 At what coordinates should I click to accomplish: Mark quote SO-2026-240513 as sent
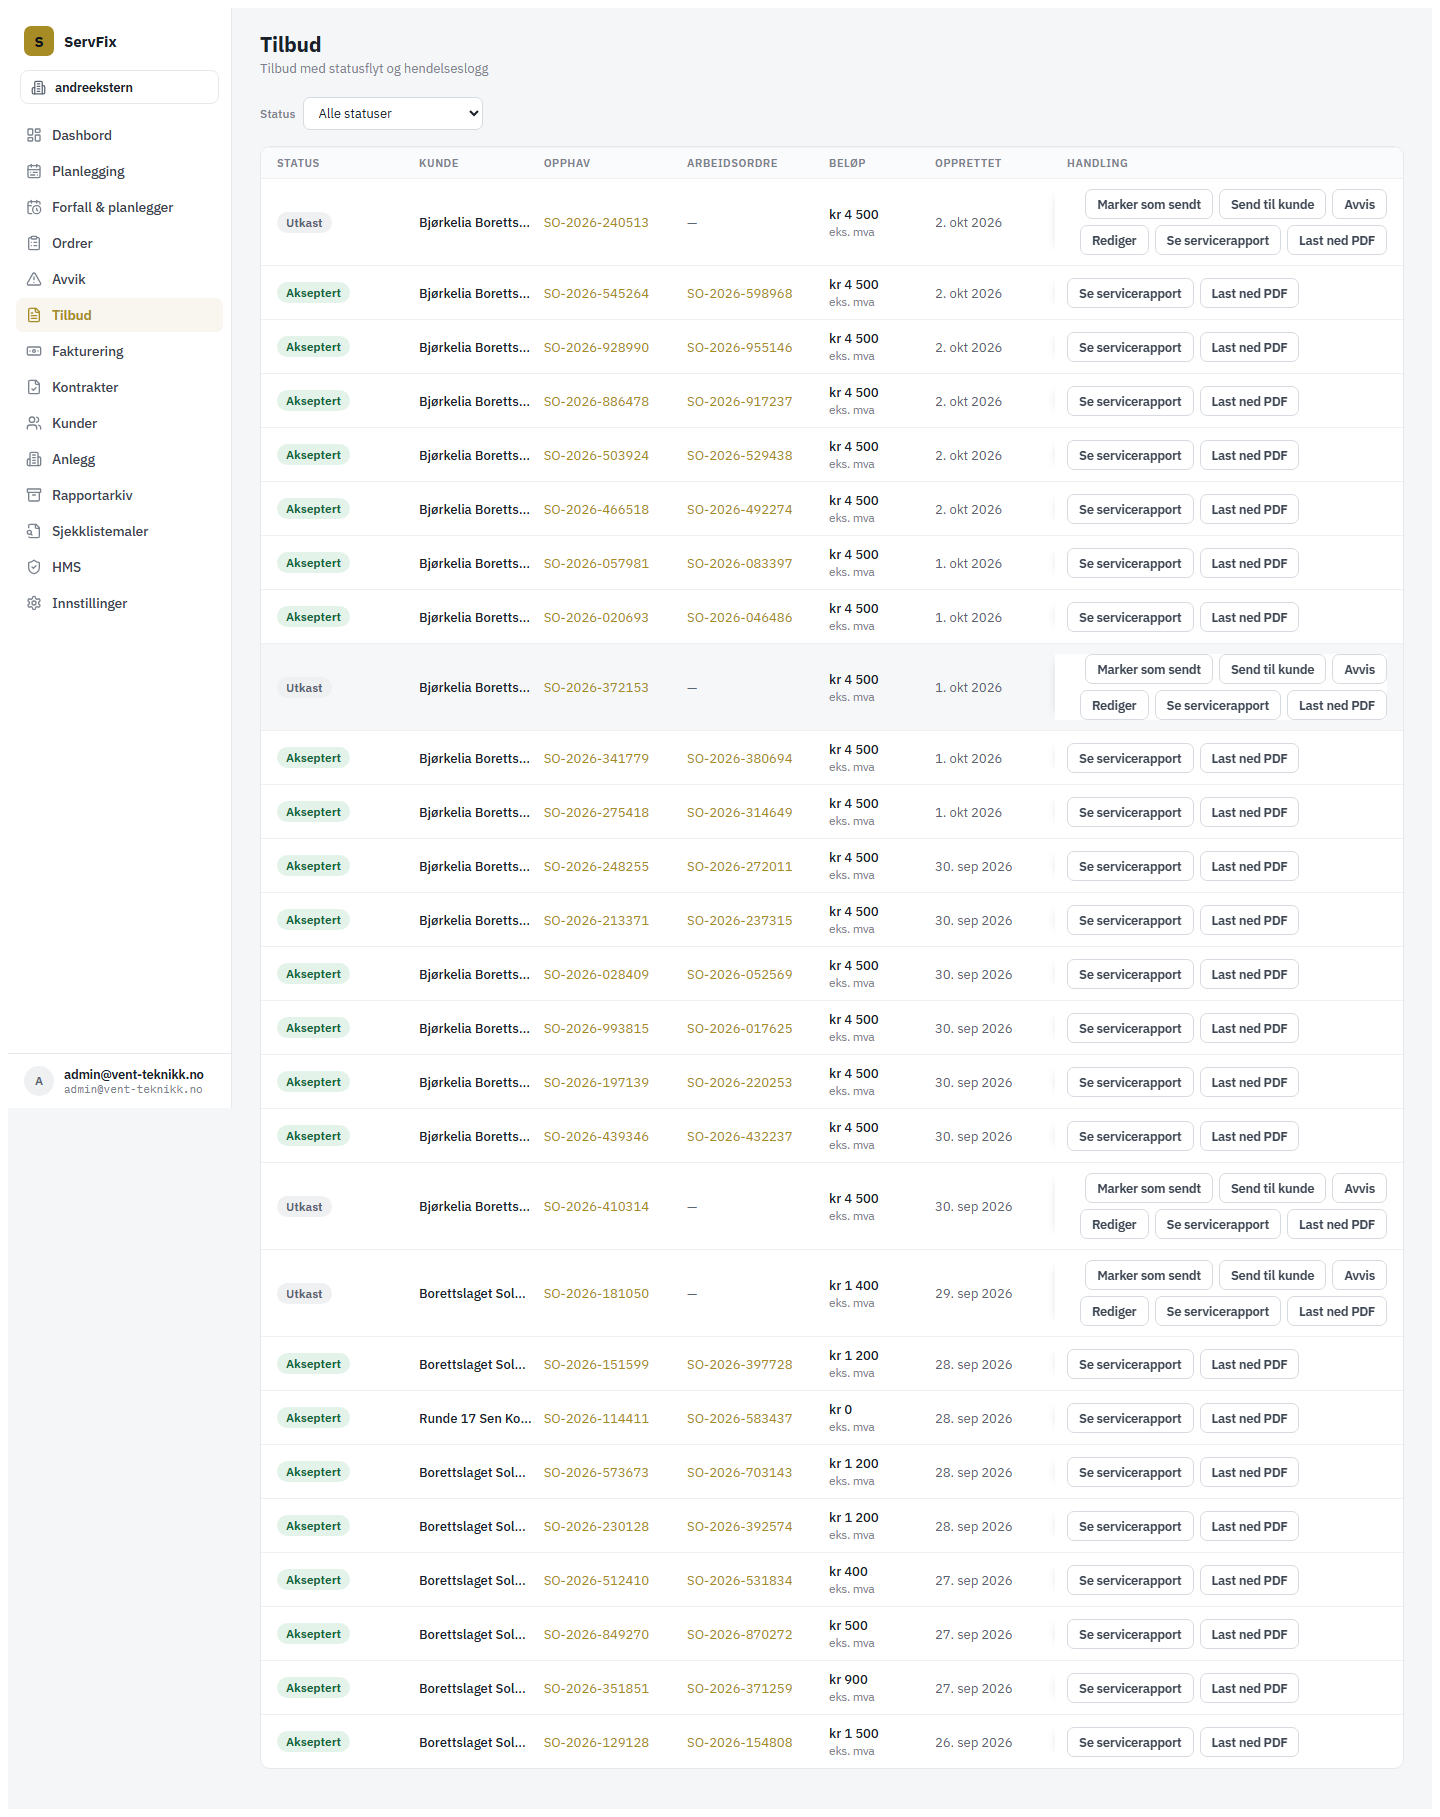pos(1149,204)
